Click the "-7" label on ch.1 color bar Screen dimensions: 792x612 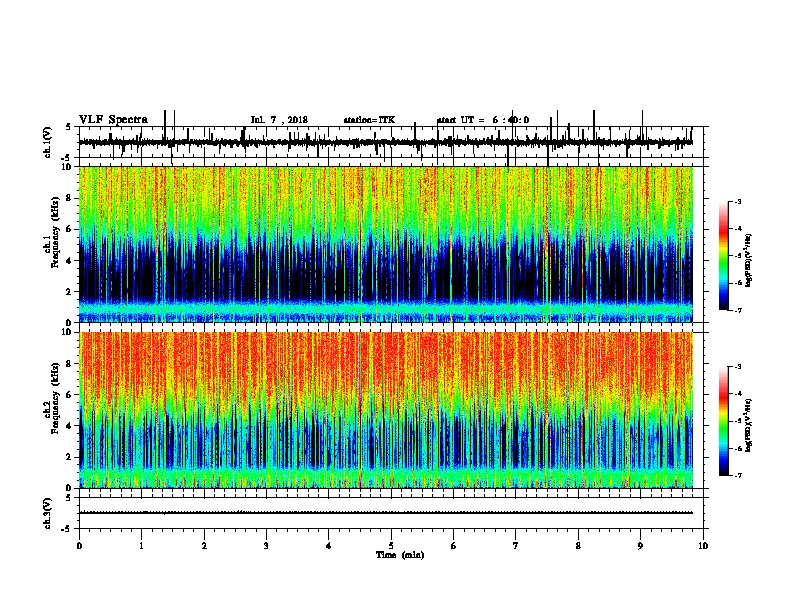[737, 310]
